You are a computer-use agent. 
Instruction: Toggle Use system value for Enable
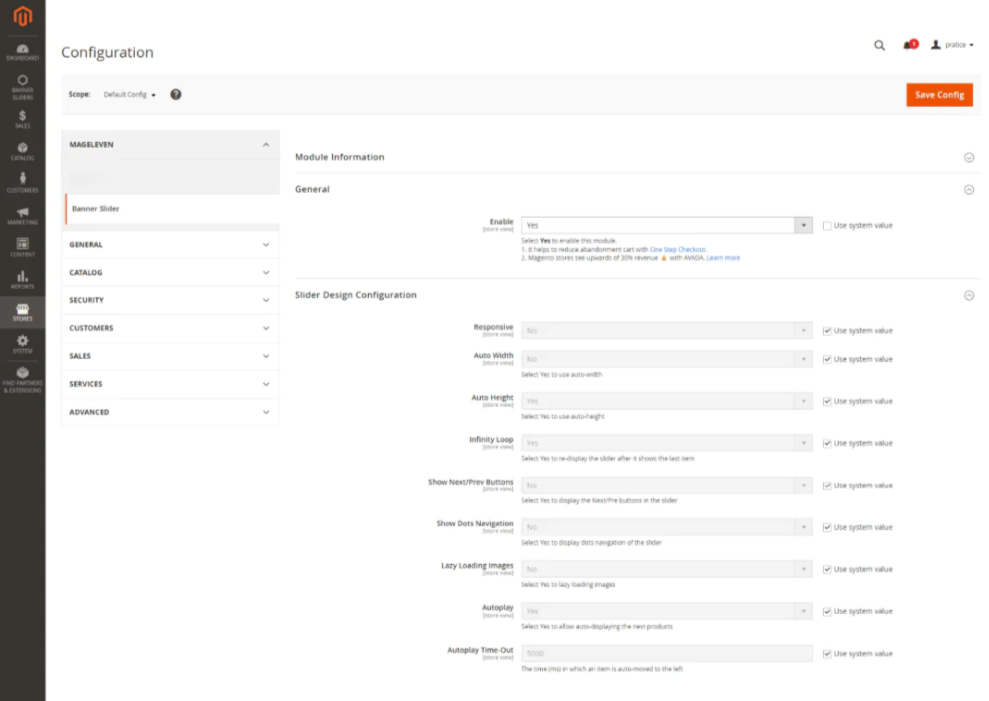coord(827,226)
